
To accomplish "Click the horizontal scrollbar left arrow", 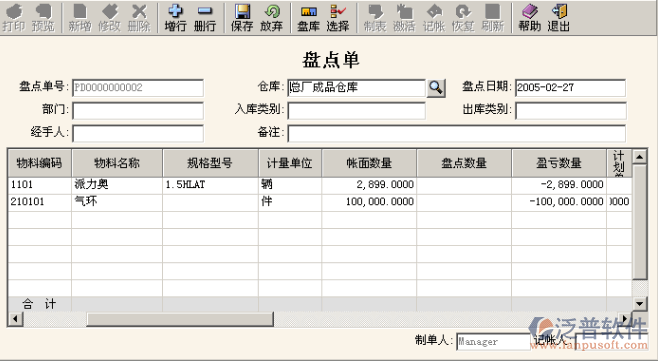I will pyautogui.click(x=16, y=319).
